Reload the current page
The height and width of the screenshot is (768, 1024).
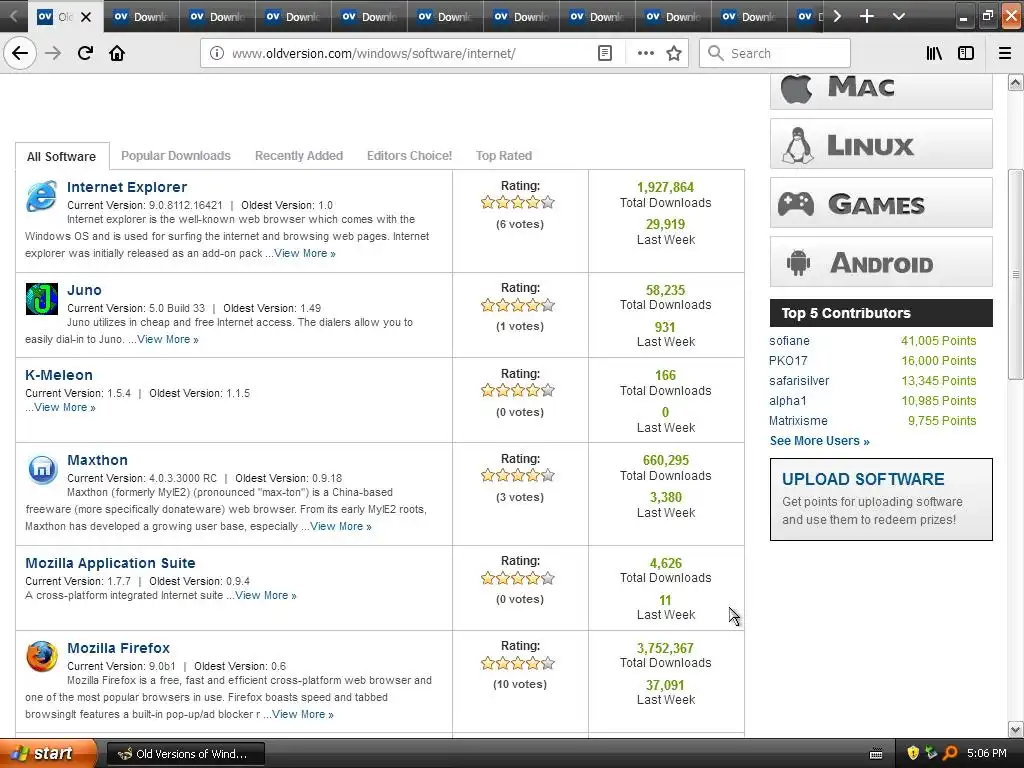click(85, 54)
